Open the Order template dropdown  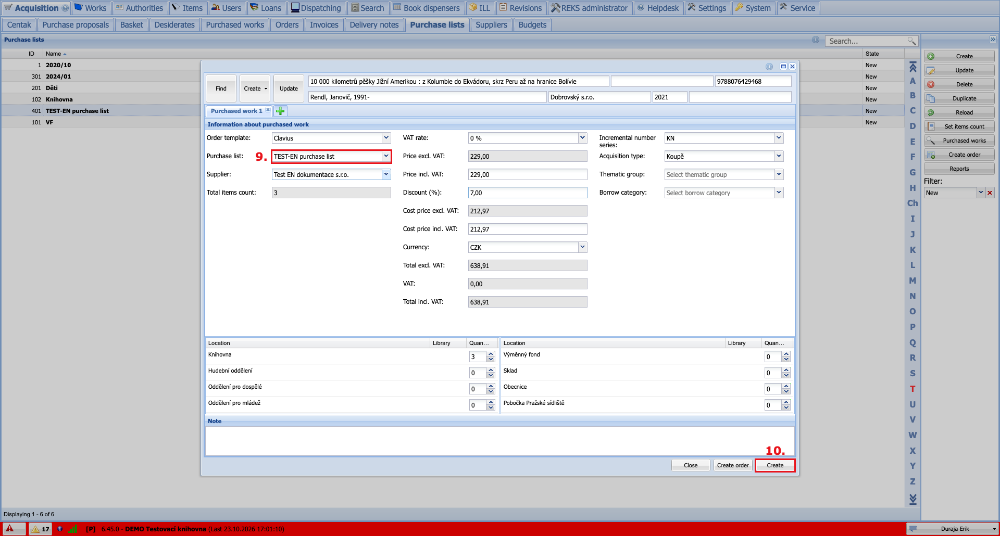[386, 138]
